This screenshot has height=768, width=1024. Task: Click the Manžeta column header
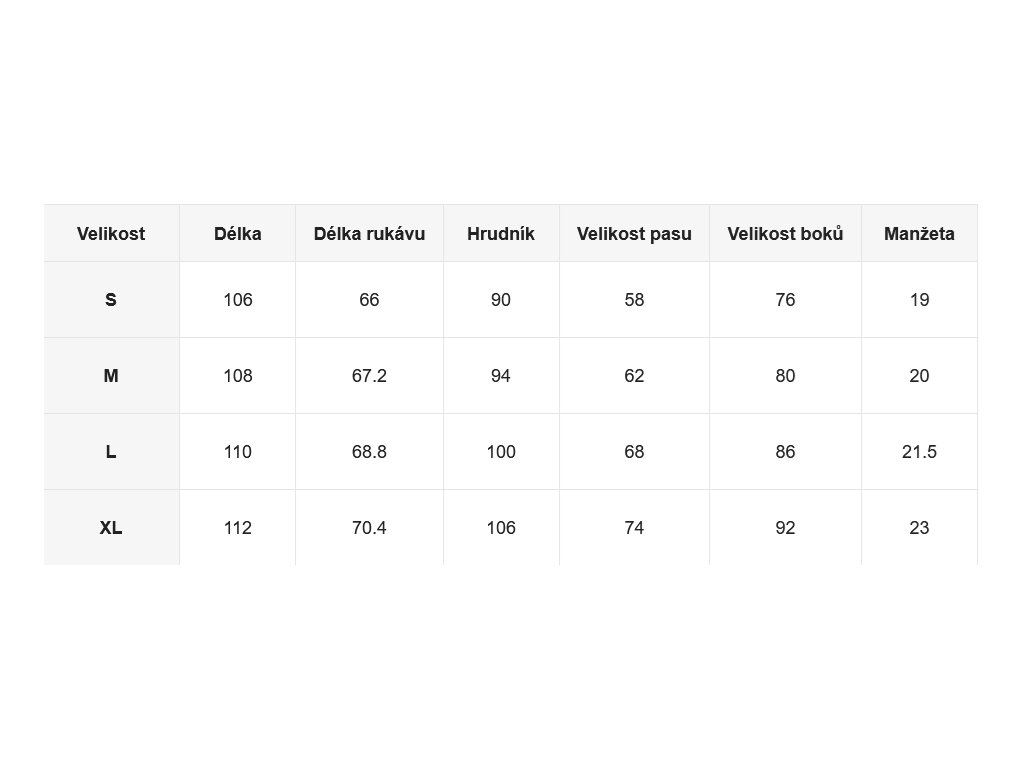pos(920,233)
